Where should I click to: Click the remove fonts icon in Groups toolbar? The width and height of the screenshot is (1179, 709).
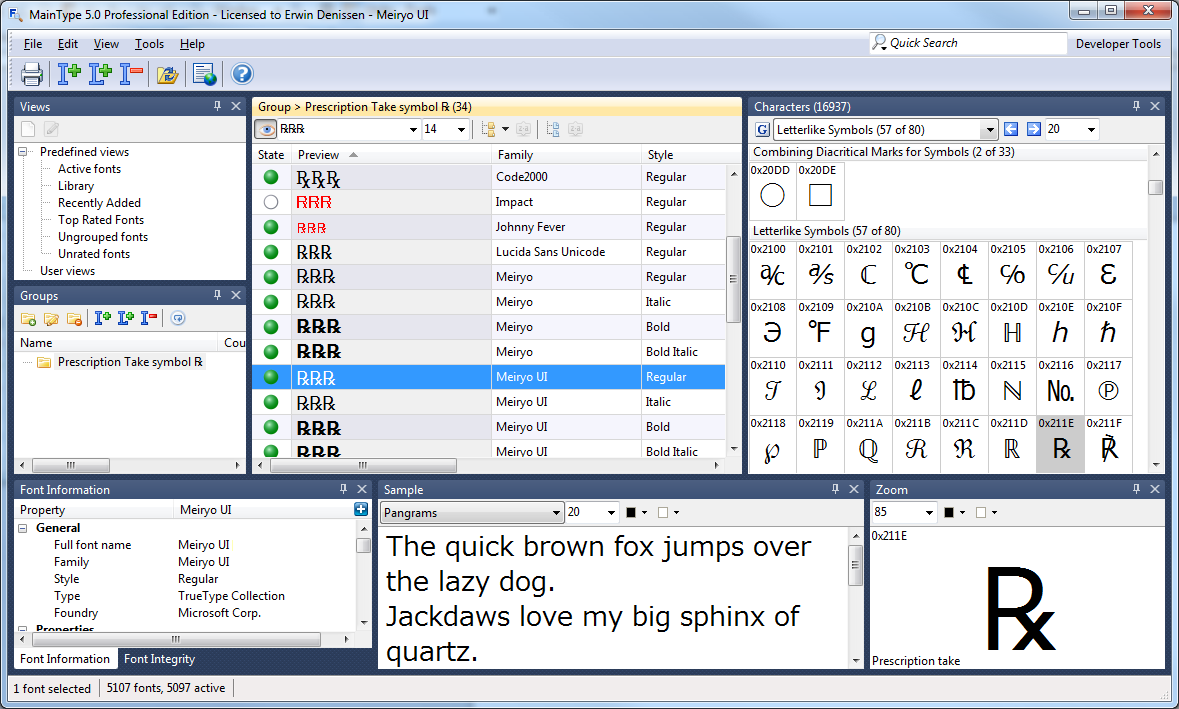click(x=149, y=318)
